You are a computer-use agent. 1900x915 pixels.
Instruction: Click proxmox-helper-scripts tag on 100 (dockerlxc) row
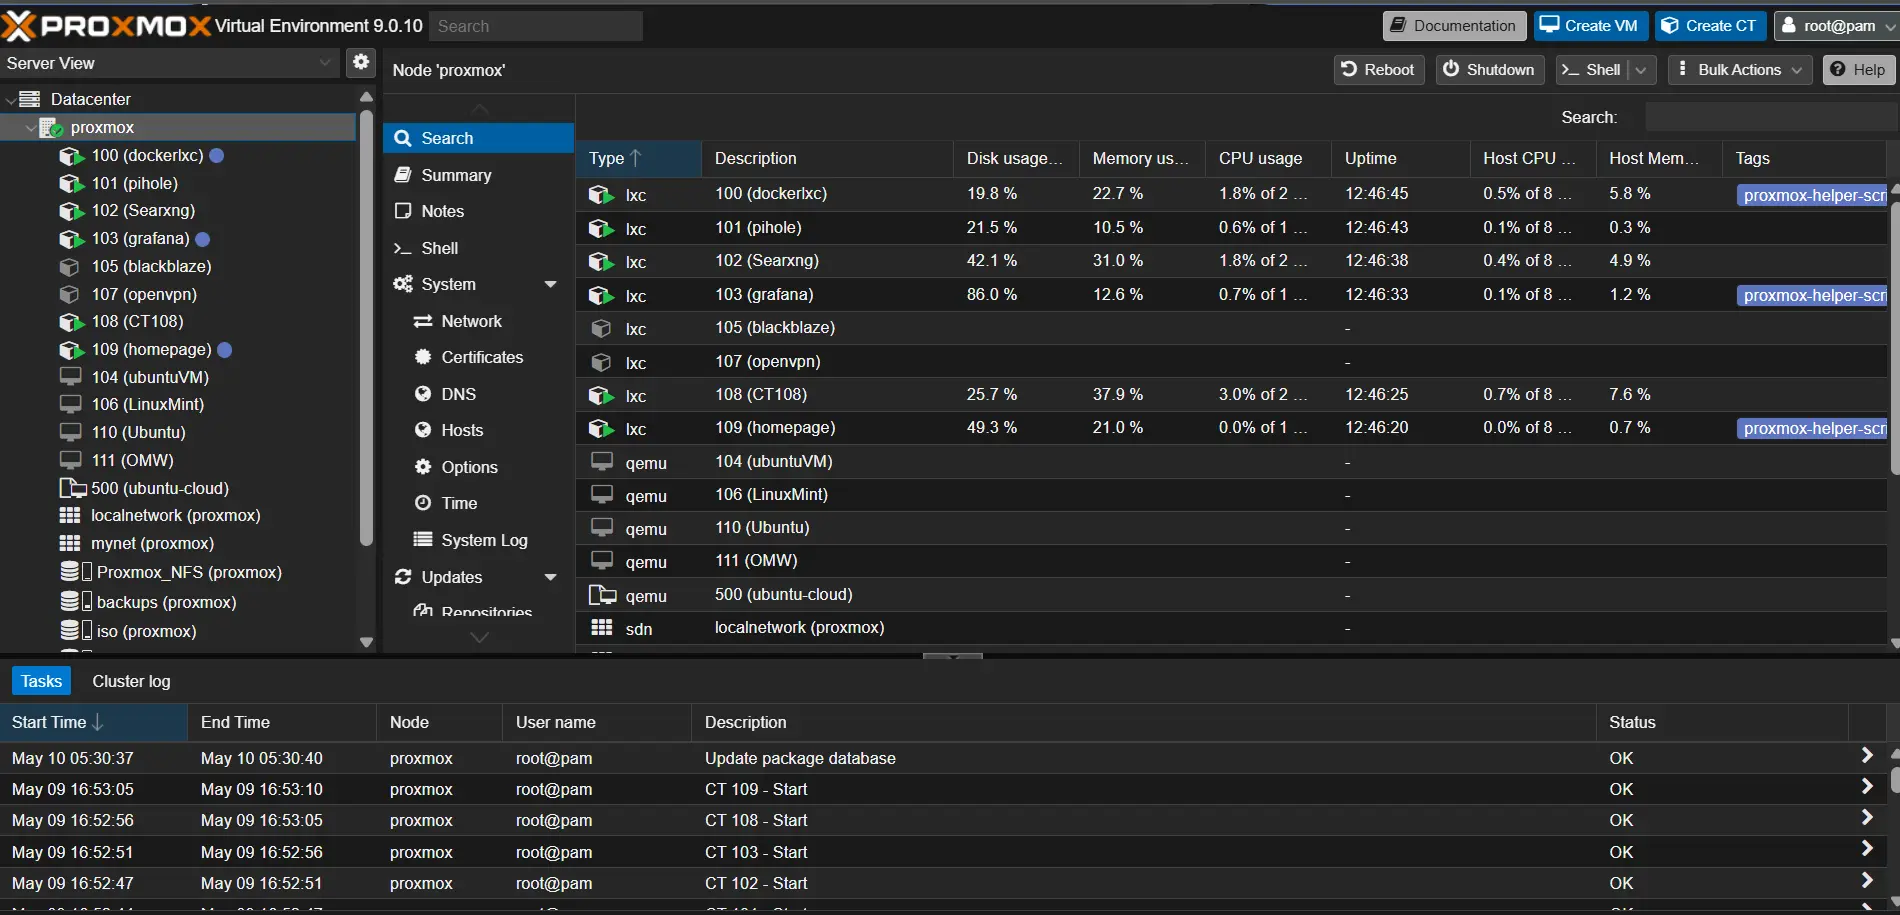[x=1812, y=195]
